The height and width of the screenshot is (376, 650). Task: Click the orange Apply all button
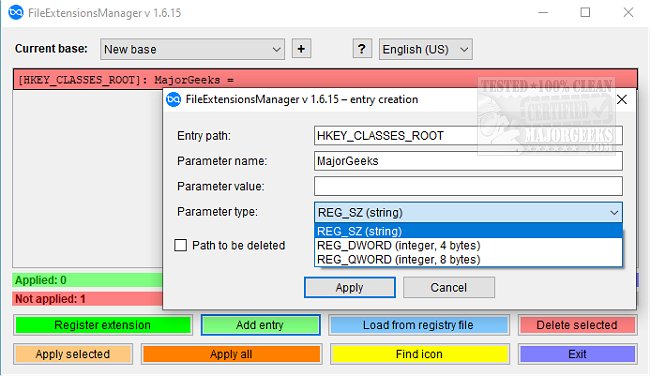pyautogui.click(x=231, y=354)
